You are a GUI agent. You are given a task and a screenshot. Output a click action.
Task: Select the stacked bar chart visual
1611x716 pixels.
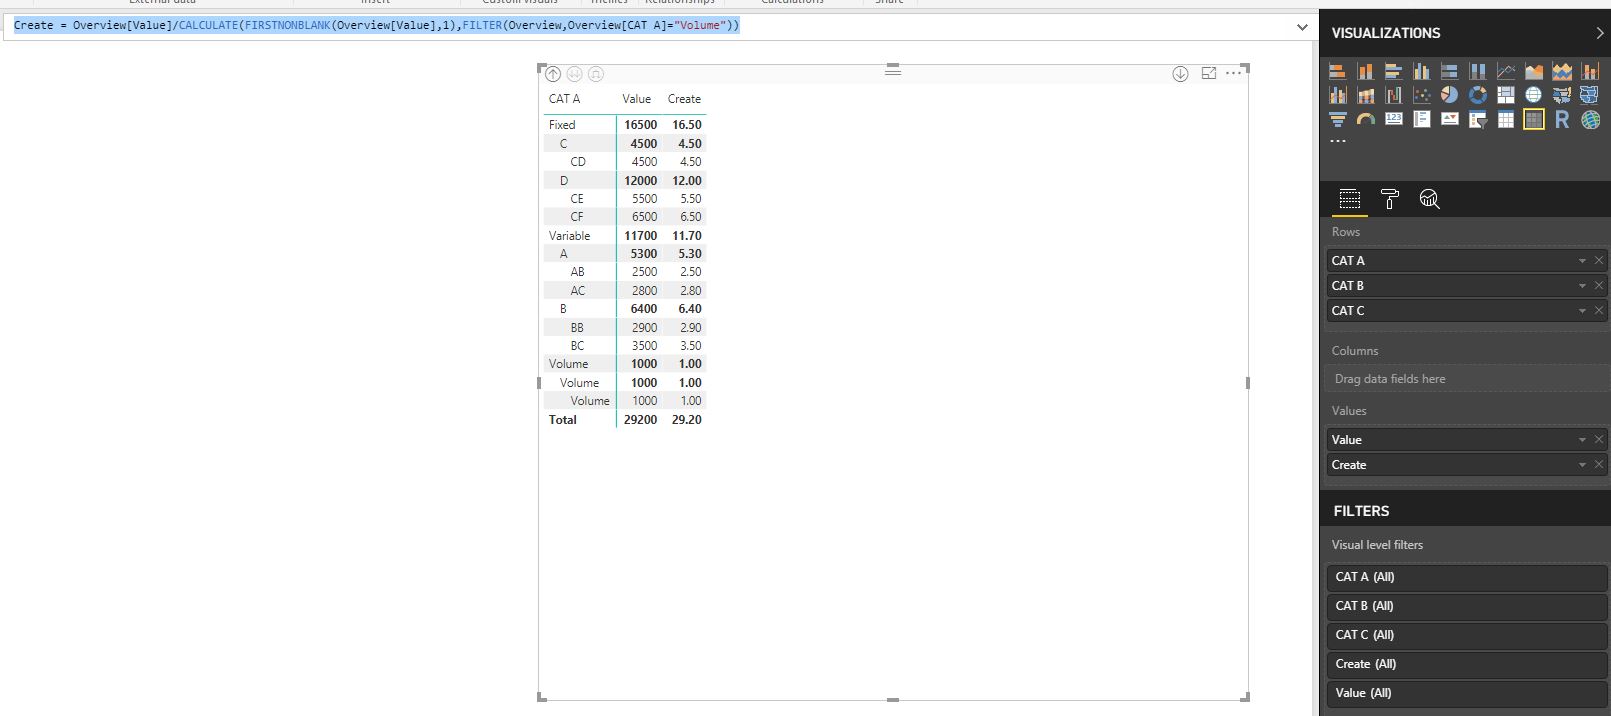(x=1338, y=71)
